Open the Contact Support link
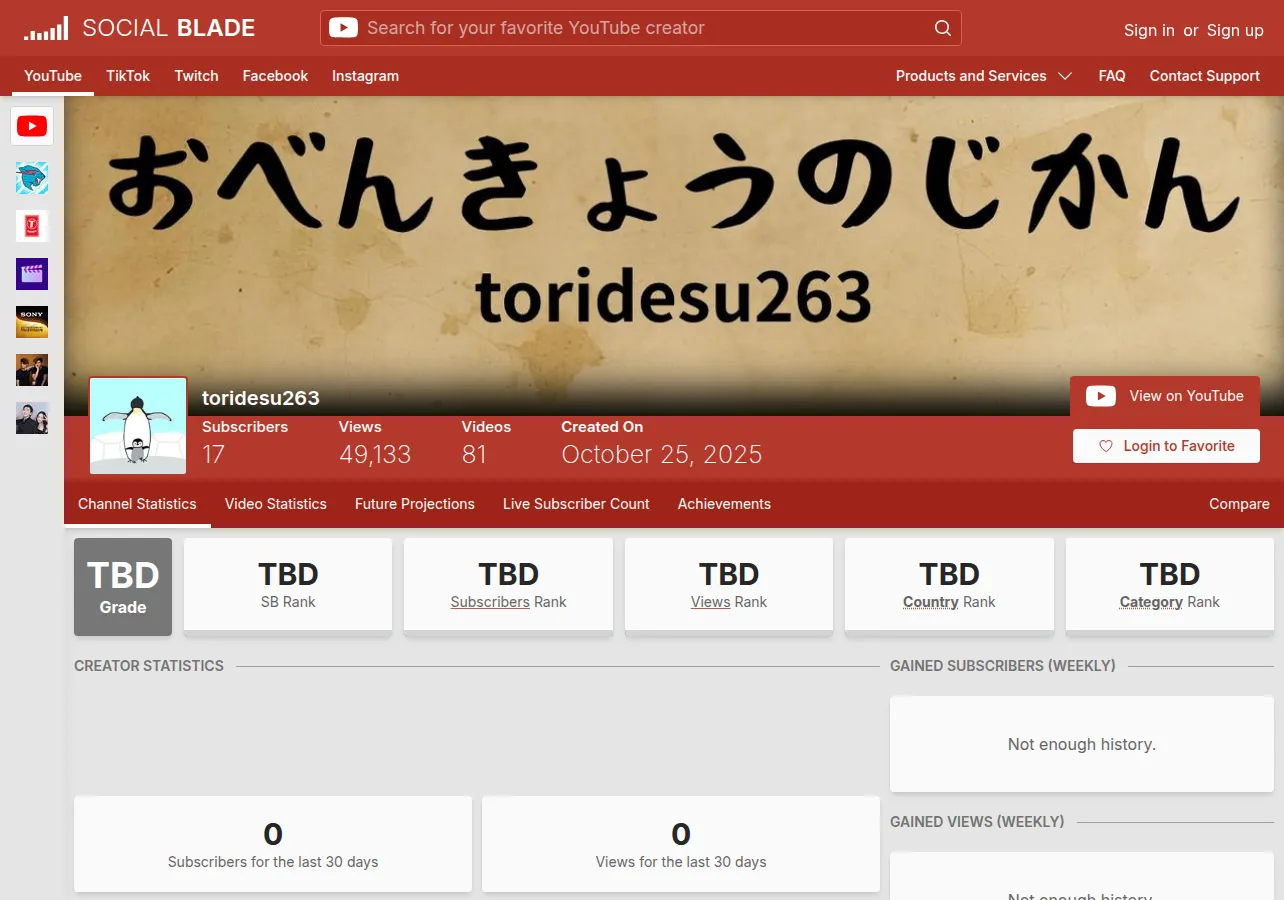Viewport: 1284px width, 900px height. click(1204, 76)
